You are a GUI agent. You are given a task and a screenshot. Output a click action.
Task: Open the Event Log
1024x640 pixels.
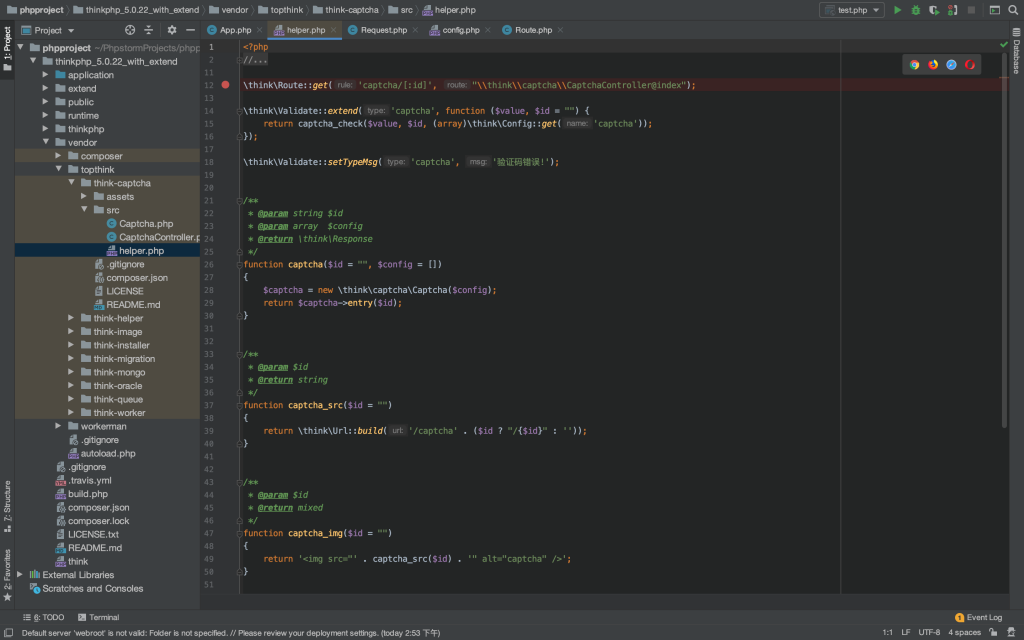pyautogui.click(x=978, y=618)
